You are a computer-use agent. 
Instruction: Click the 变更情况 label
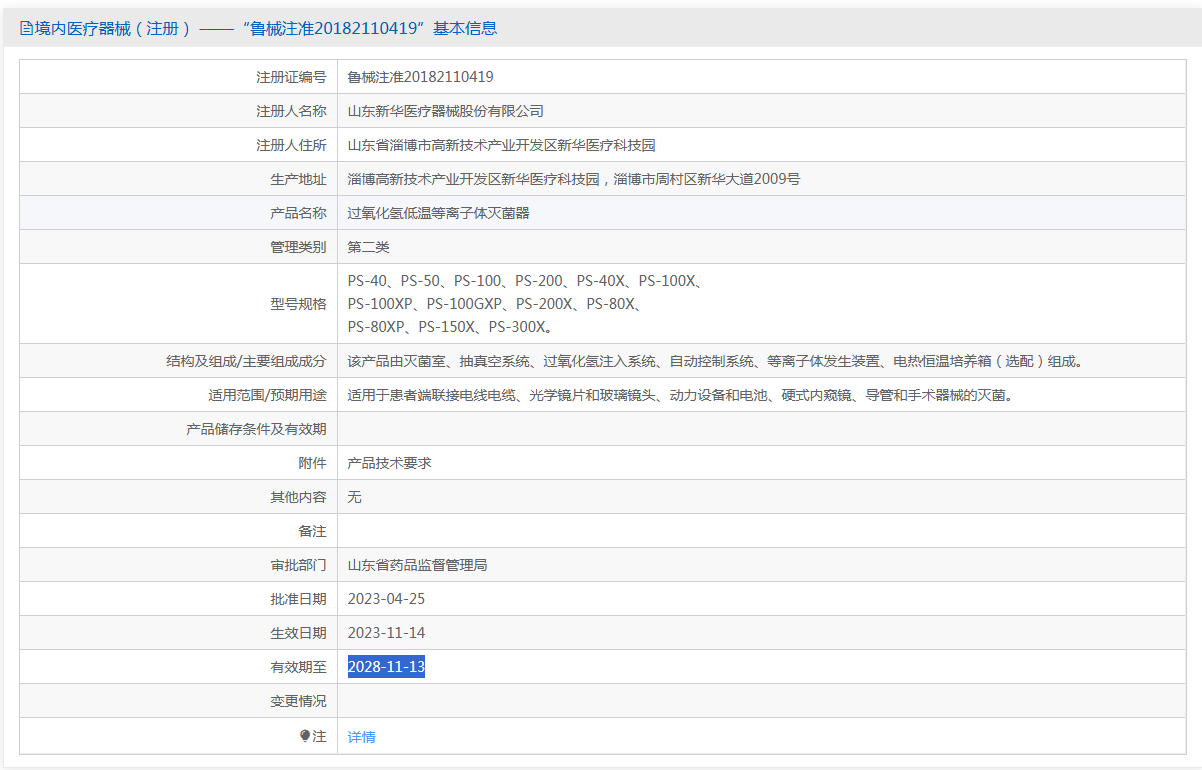pyautogui.click(x=298, y=701)
